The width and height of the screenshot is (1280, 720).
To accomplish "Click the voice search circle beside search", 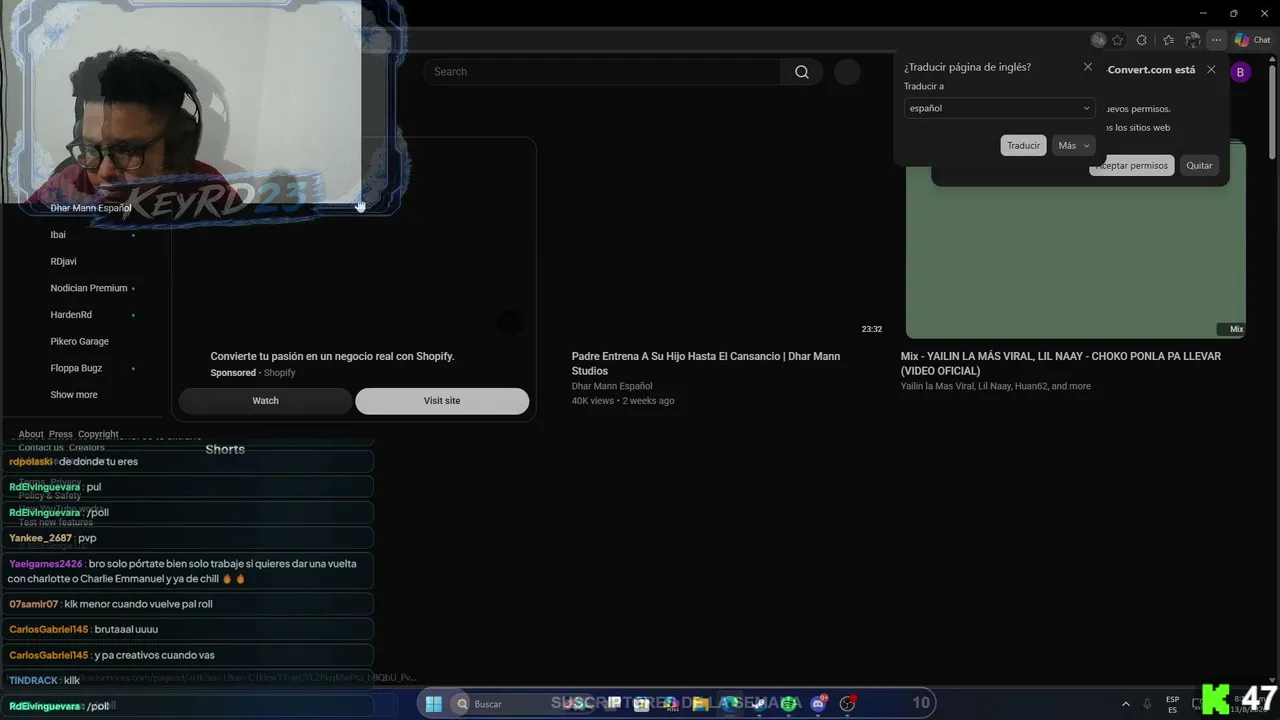I will point(847,72).
